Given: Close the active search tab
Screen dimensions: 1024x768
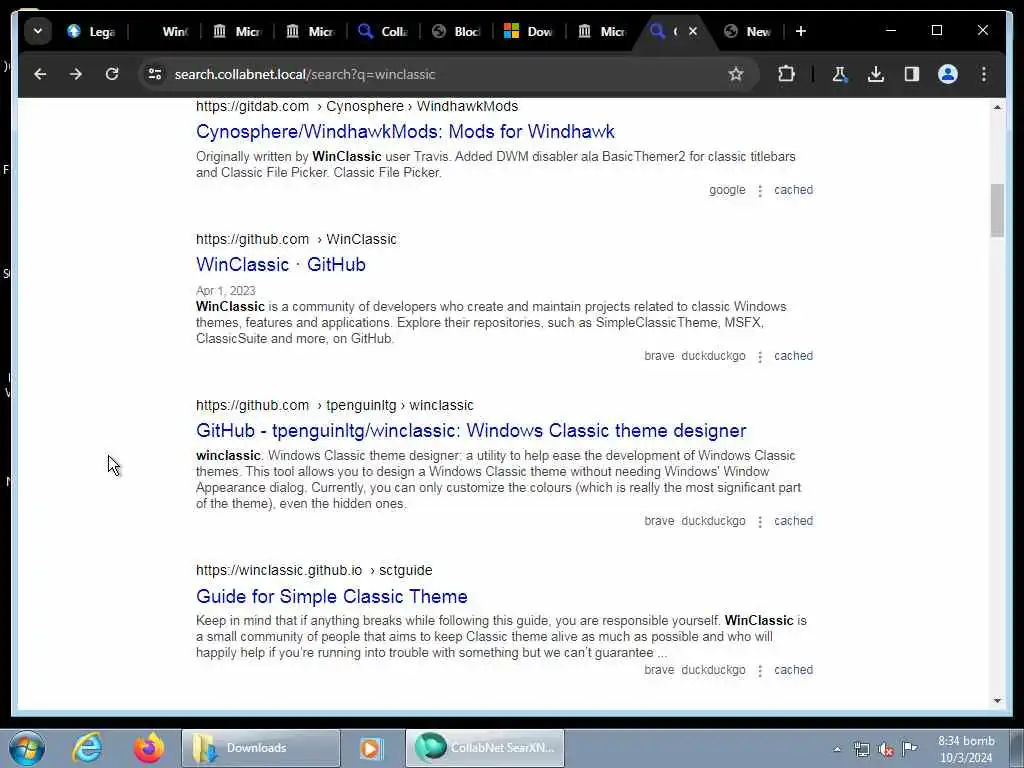Looking at the screenshot, I should pos(693,31).
